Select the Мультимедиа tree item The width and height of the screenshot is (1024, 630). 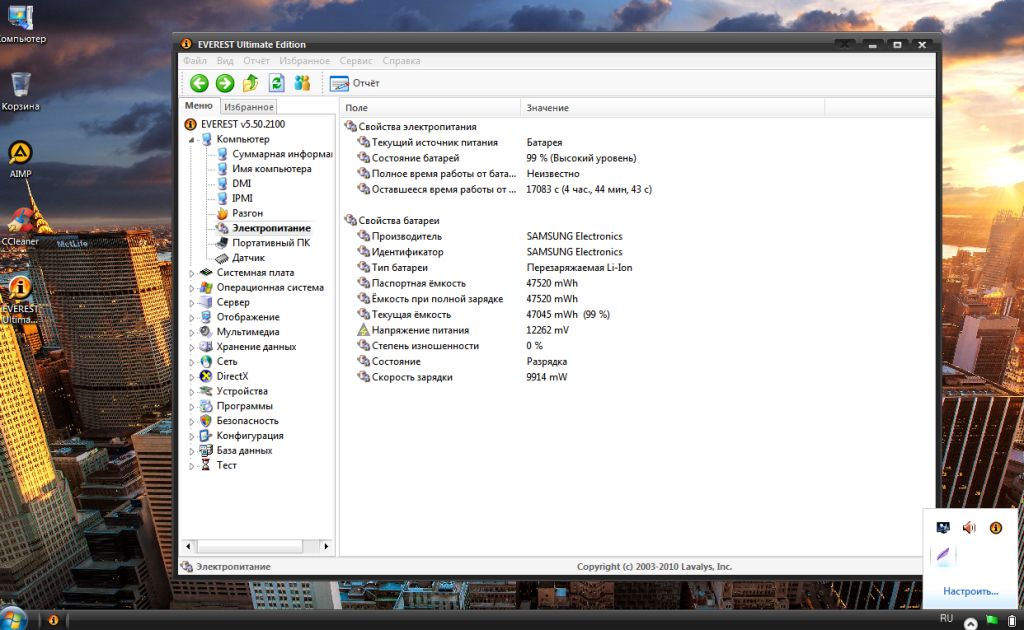(x=248, y=332)
